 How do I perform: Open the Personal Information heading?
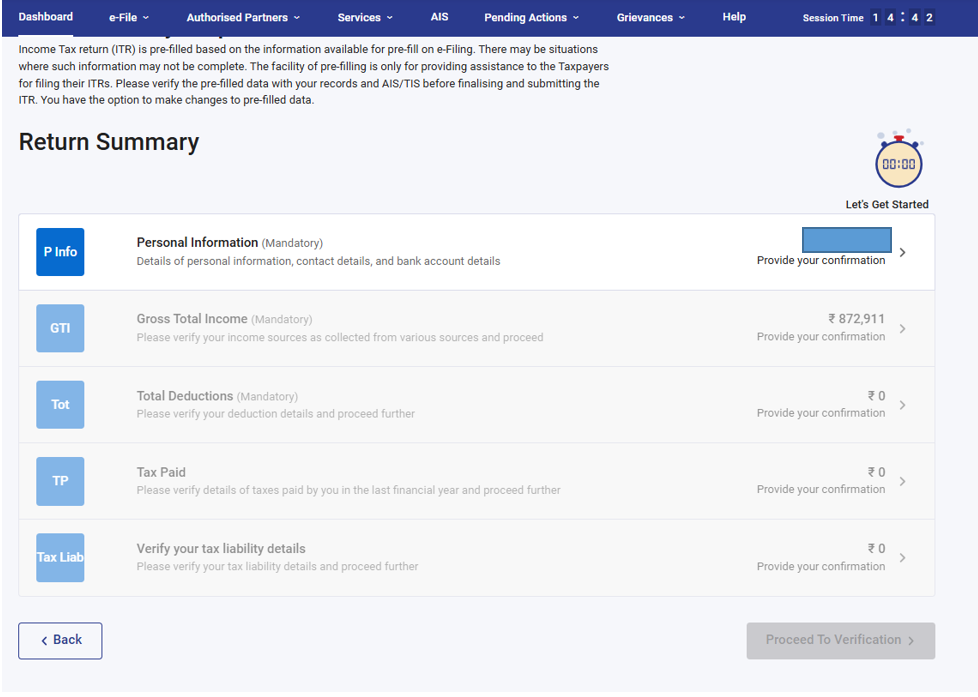click(197, 243)
